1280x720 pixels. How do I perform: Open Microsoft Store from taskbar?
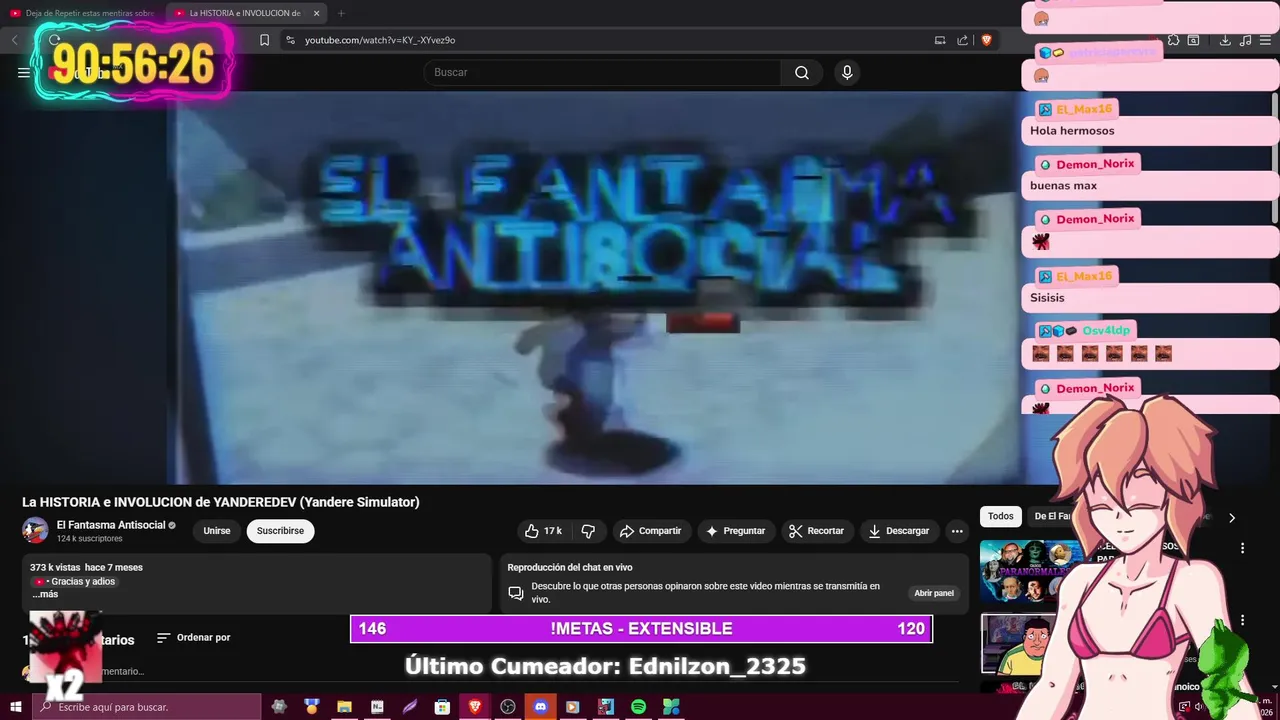click(x=442, y=707)
